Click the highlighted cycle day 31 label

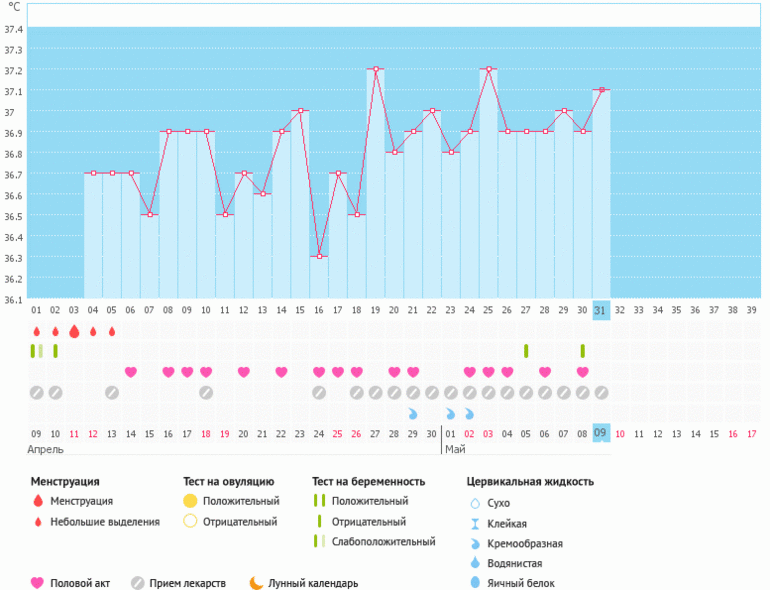[x=601, y=310]
